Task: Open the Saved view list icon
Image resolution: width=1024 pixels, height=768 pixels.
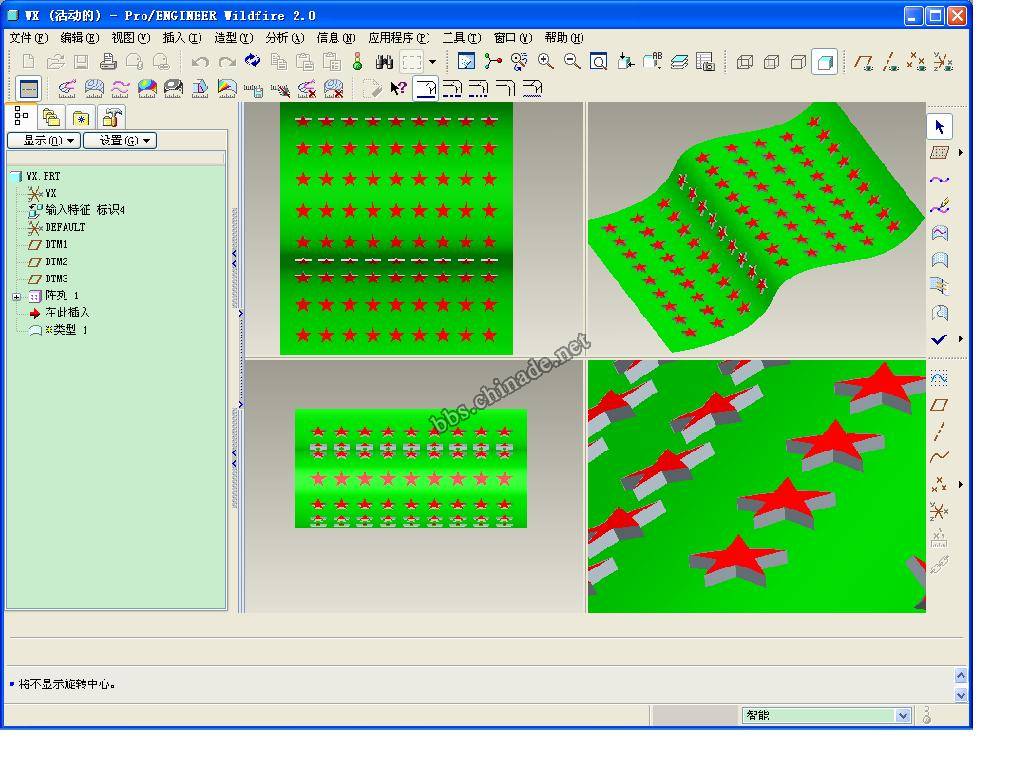Action: tap(652, 61)
